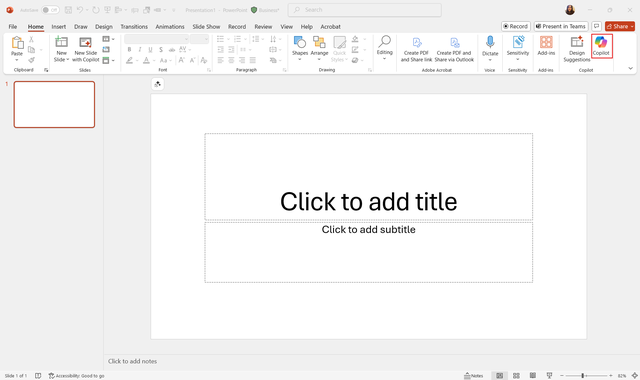Image resolution: width=640 pixels, height=380 pixels.
Task: Clear all formatting in Font group
Action: [x=204, y=60]
